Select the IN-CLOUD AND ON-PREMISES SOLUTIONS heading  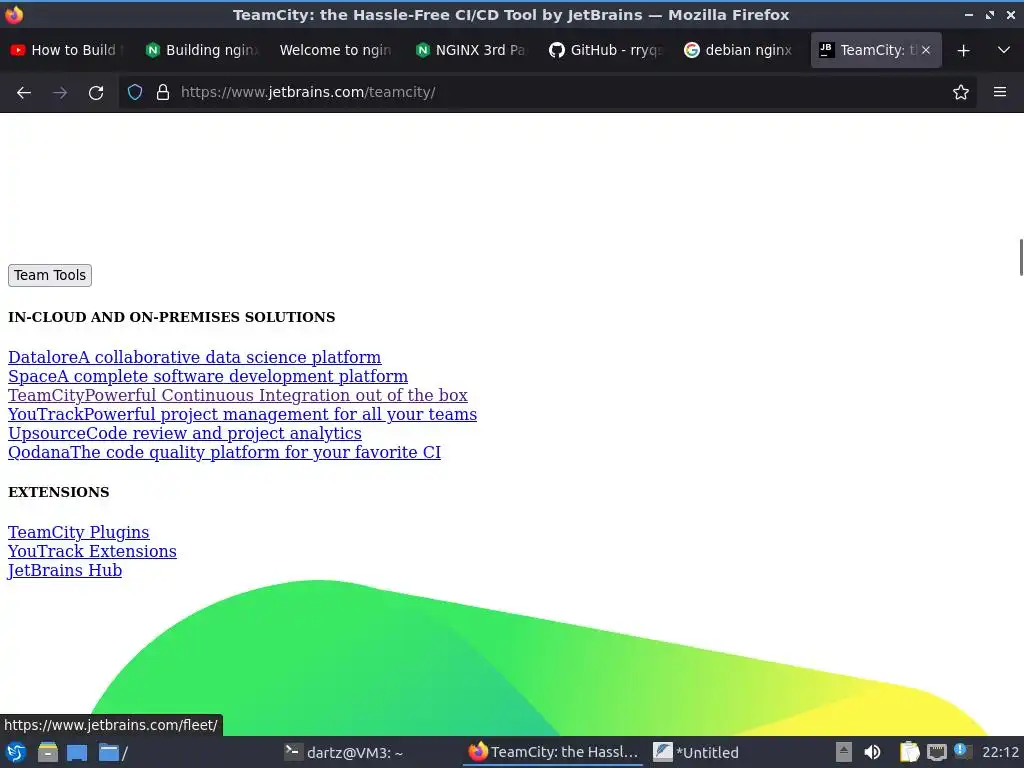tap(172, 317)
